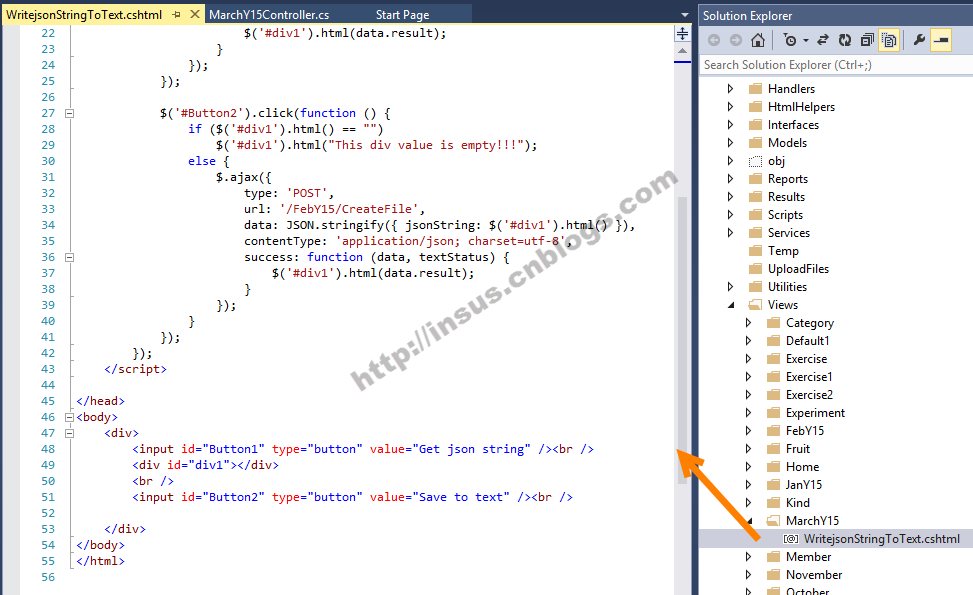973x595 pixels.
Task: Select the JanY15 folder
Action: 803,485
